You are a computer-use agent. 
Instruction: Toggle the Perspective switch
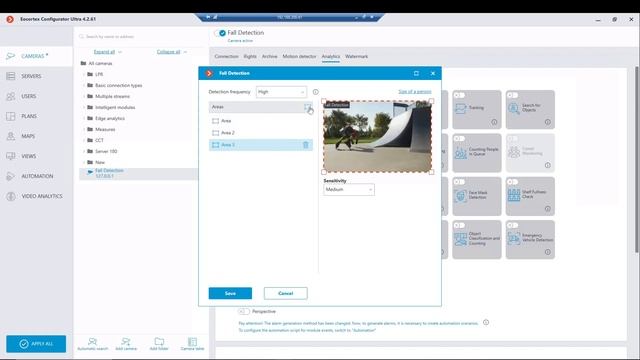pos(244,311)
